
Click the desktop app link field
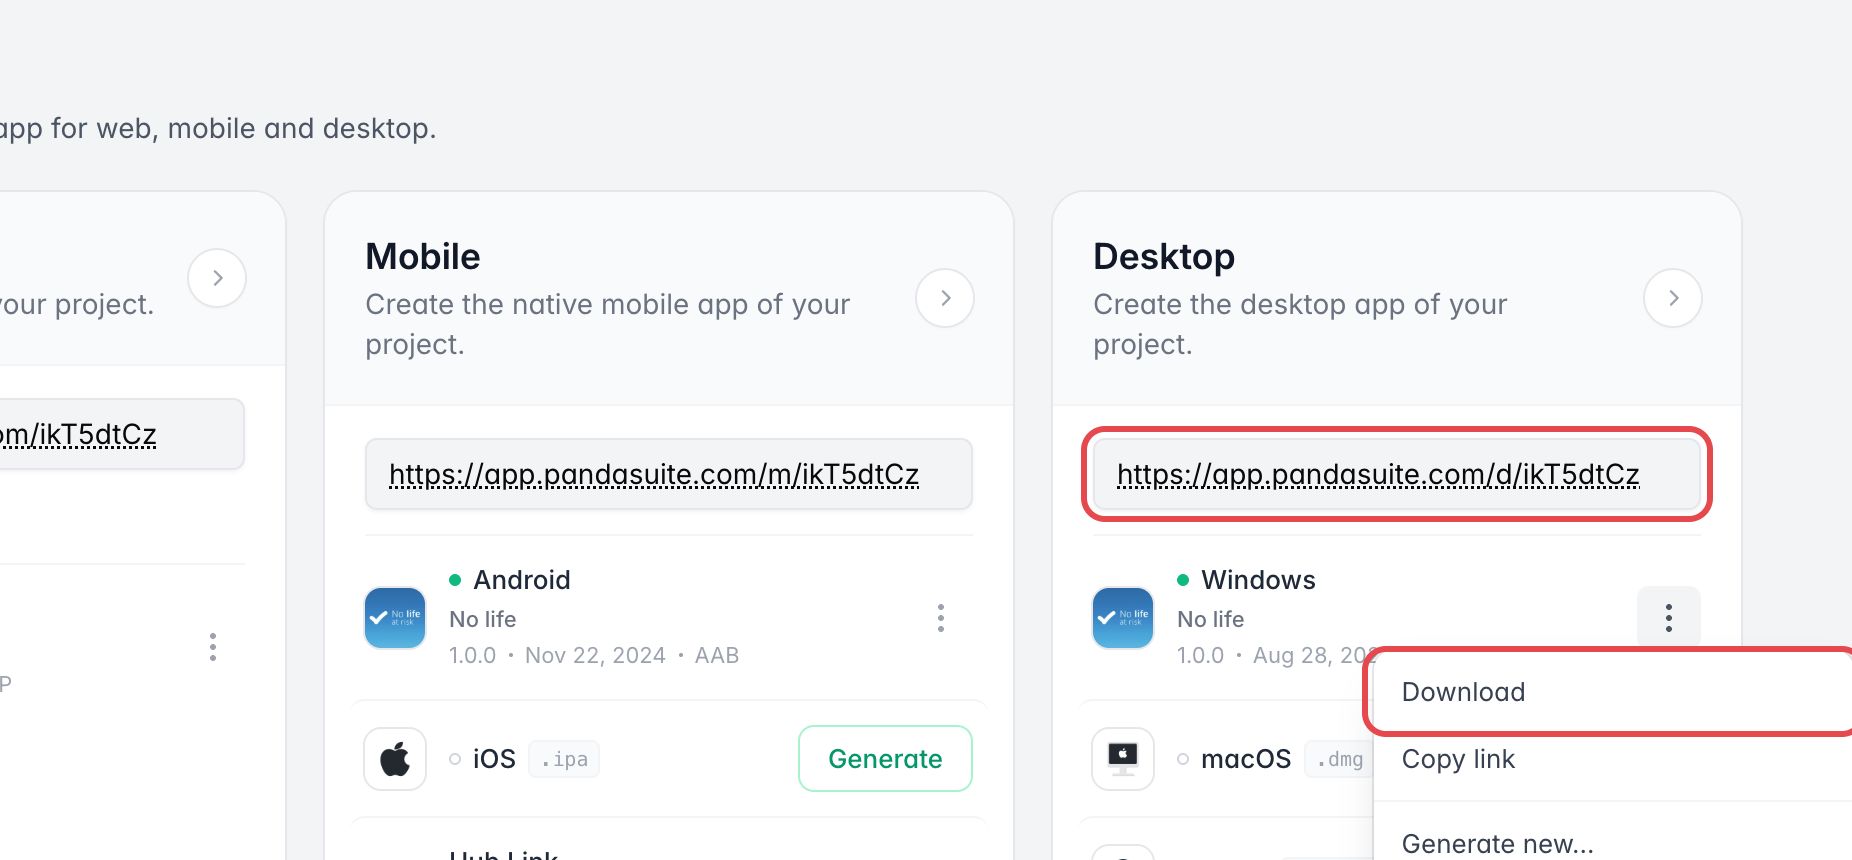click(1397, 474)
